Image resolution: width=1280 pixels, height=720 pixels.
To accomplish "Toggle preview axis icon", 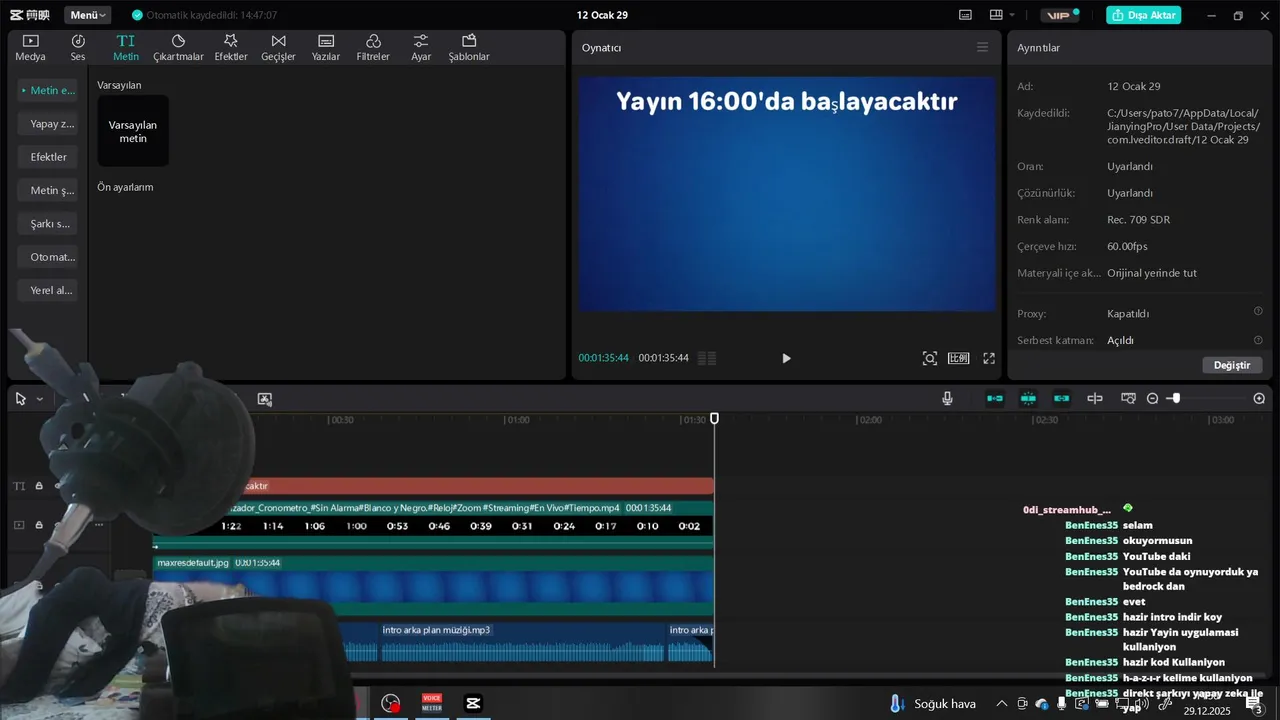I will pyautogui.click(x=1095, y=398).
